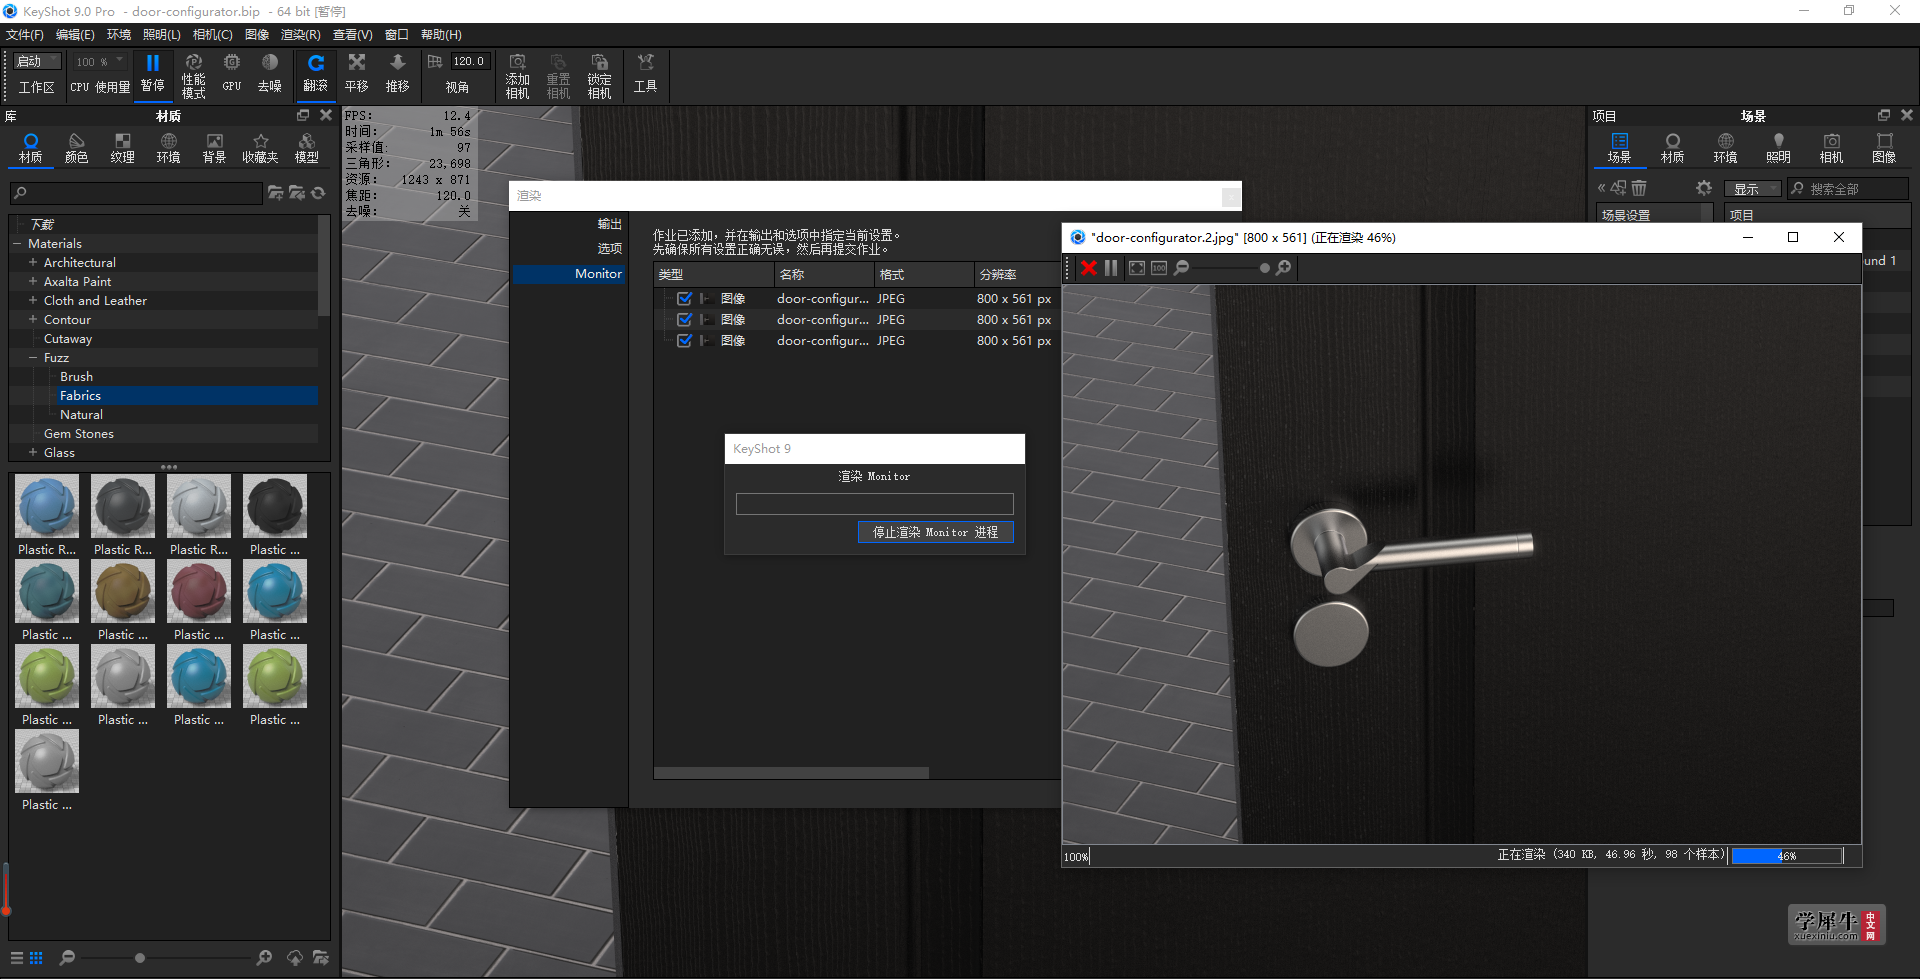Click add-geometry icon in scene panel
Image resolution: width=1920 pixels, height=979 pixels.
tap(1618, 188)
